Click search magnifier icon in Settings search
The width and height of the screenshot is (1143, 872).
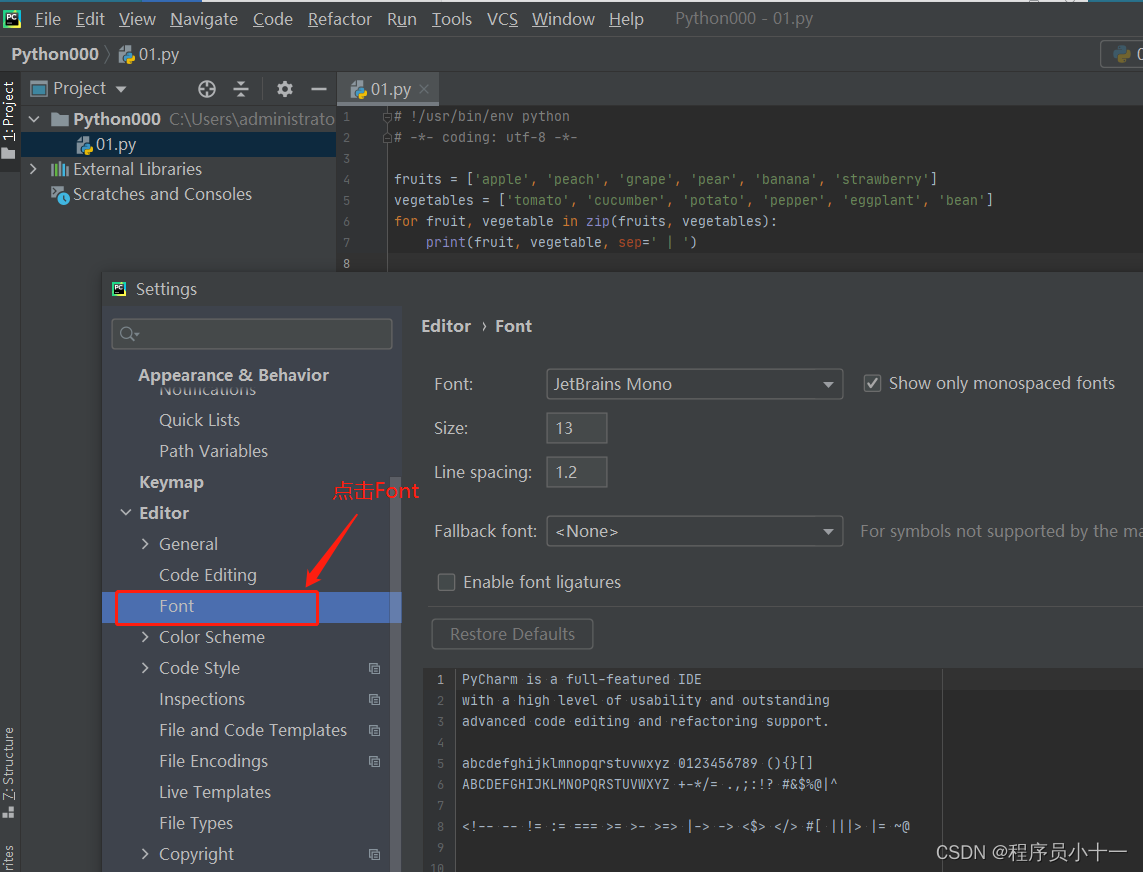129,334
